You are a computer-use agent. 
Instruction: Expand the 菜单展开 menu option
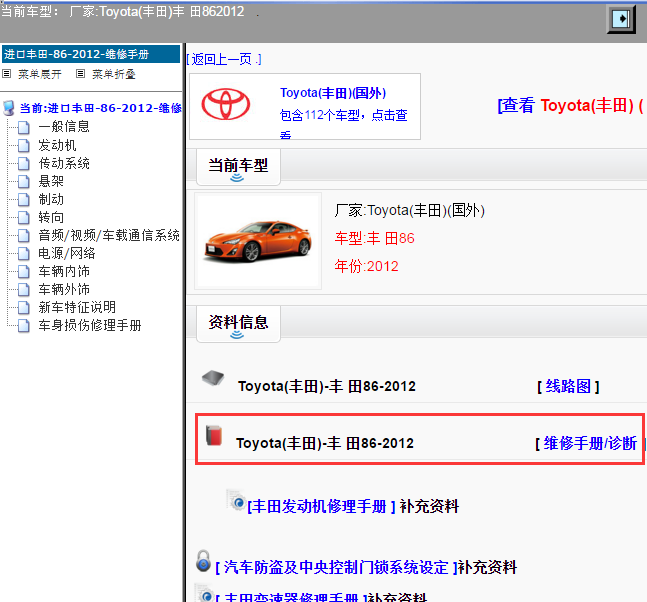(40, 74)
